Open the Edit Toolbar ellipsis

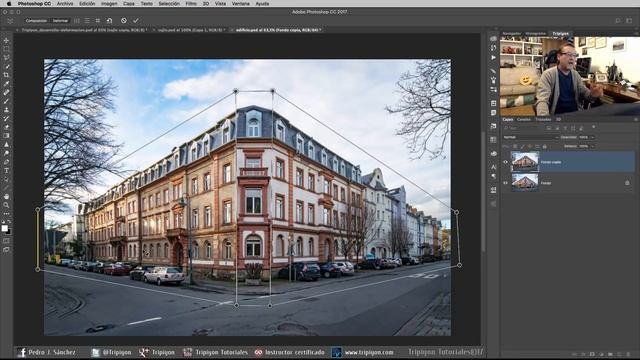click(x=6, y=213)
